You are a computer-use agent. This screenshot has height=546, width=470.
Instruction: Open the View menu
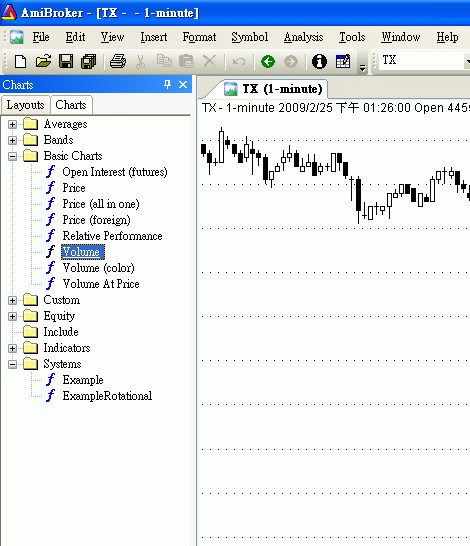pyautogui.click(x=112, y=37)
